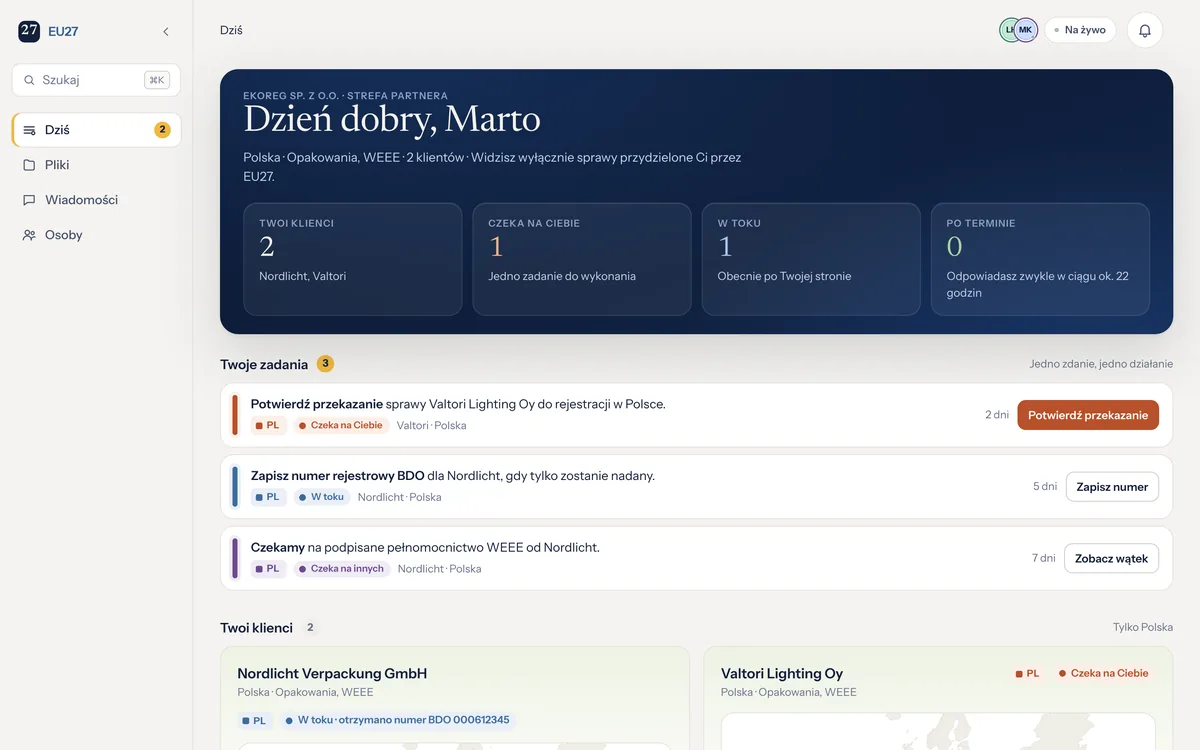
Task: Click Valtori · Polska task metadata
Action: [431, 426]
